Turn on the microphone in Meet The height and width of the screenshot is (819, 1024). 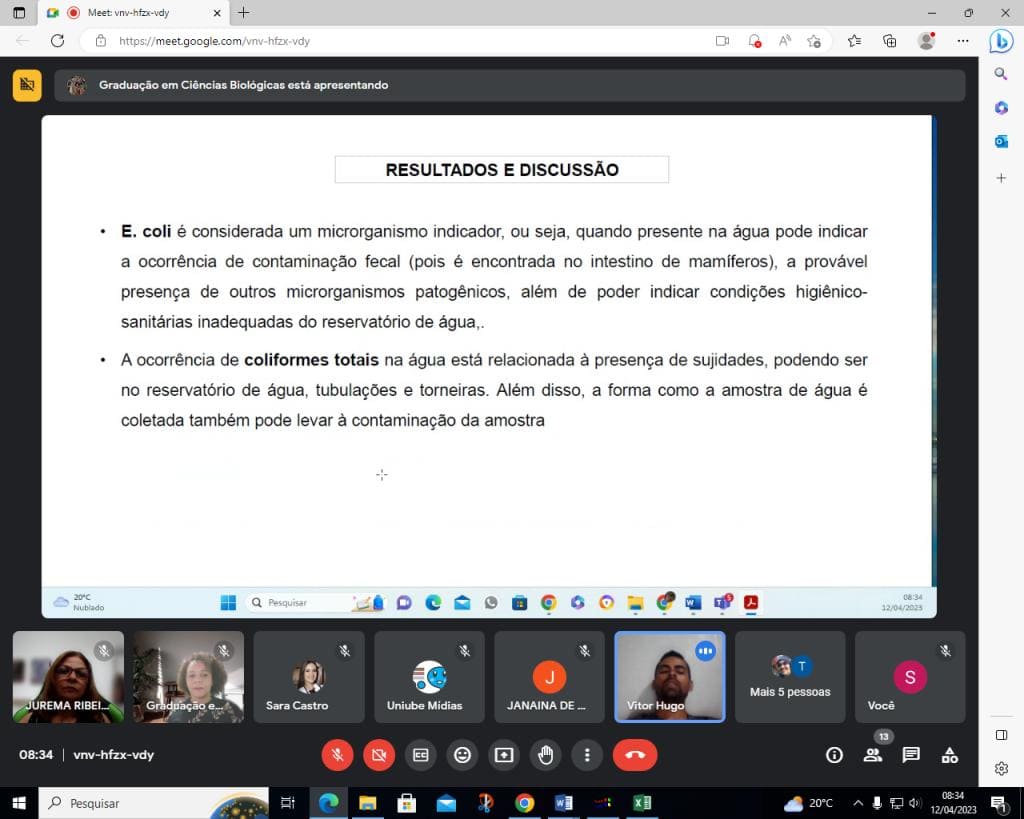338,755
